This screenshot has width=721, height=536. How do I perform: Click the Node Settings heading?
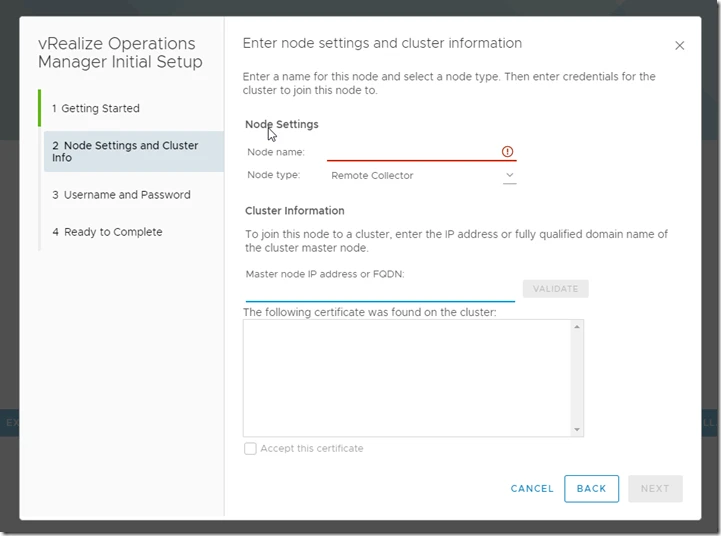281,125
